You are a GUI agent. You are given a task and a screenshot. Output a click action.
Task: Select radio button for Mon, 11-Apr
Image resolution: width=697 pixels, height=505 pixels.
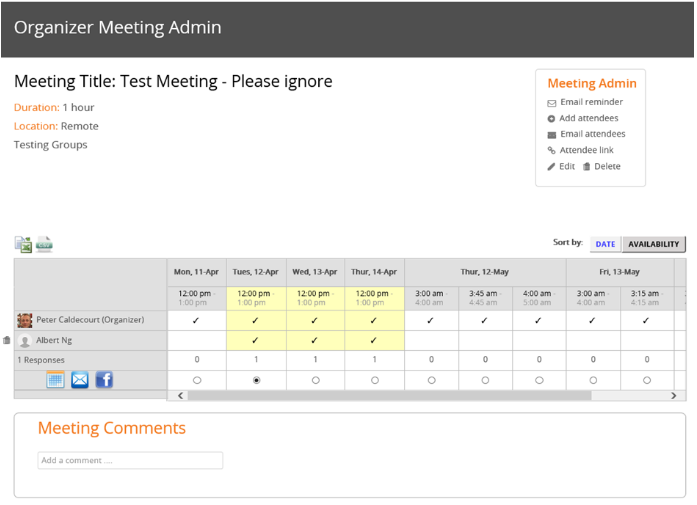pyautogui.click(x=197, y=381)
